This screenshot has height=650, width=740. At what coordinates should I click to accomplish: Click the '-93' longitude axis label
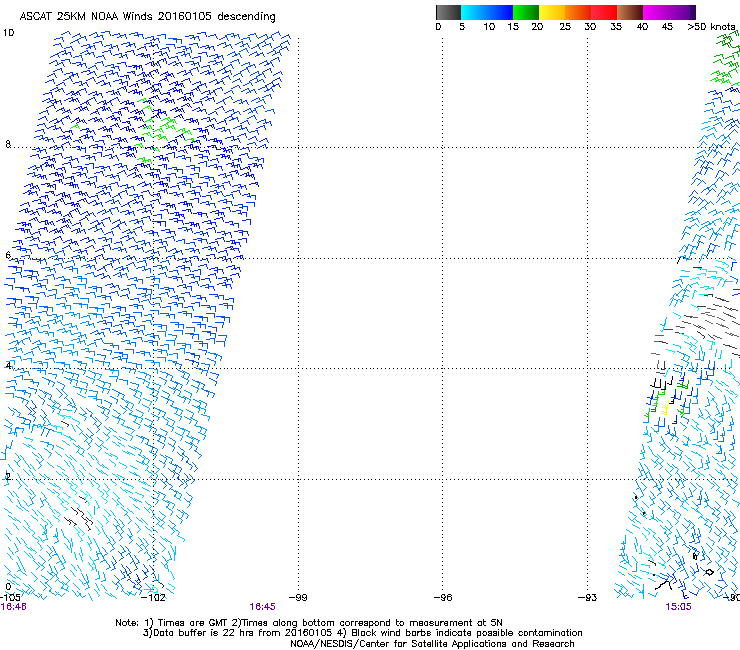pos(588,598)
